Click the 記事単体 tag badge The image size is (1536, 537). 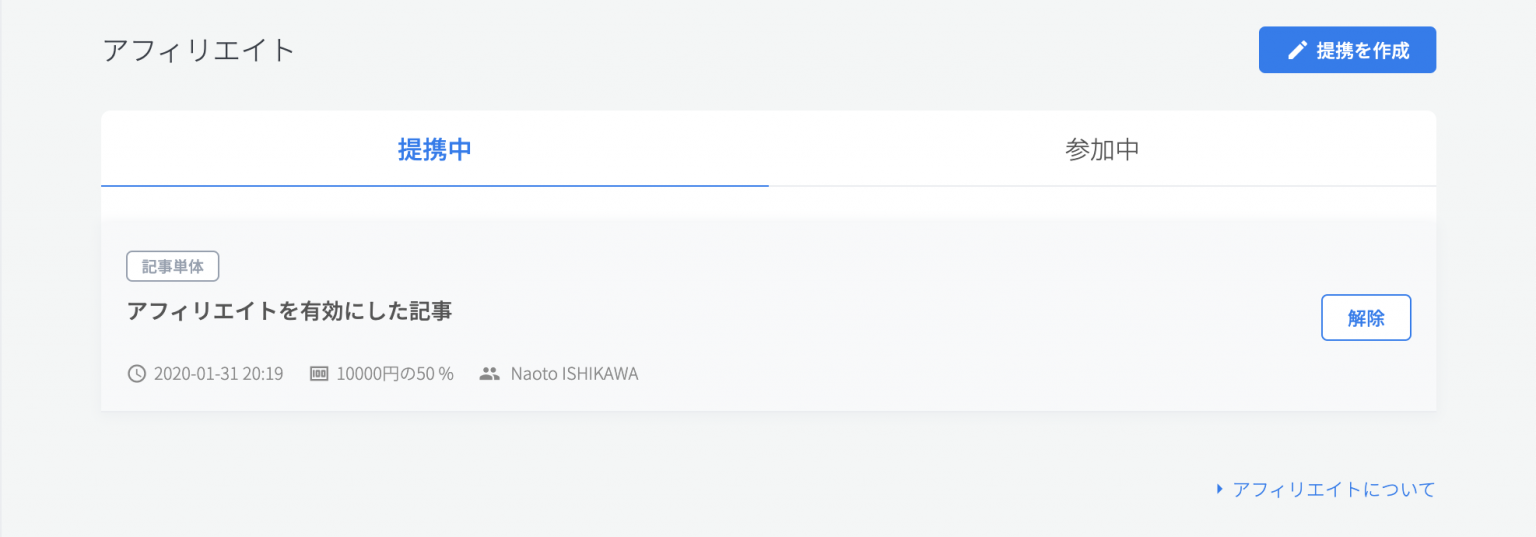pyautogui.click(x=173, y=267)
